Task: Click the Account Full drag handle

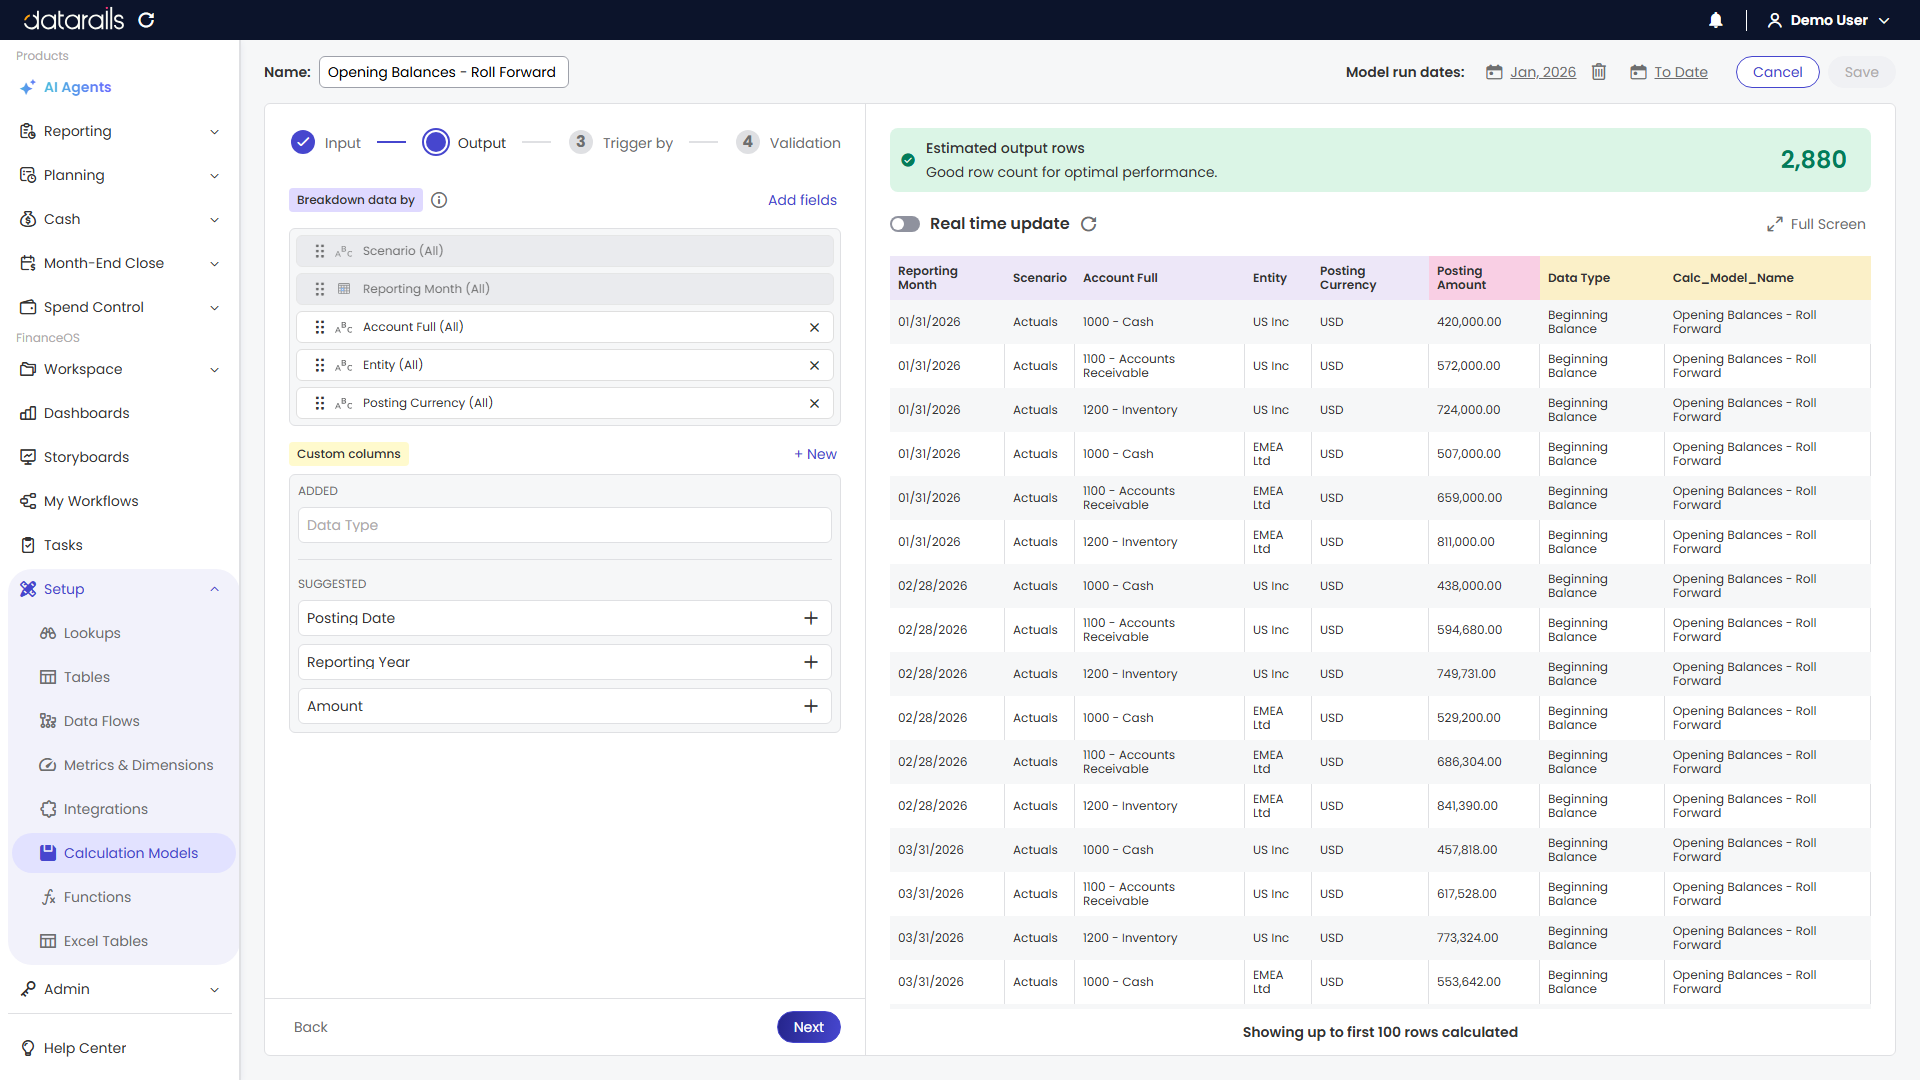Action: tap(320, 327)
